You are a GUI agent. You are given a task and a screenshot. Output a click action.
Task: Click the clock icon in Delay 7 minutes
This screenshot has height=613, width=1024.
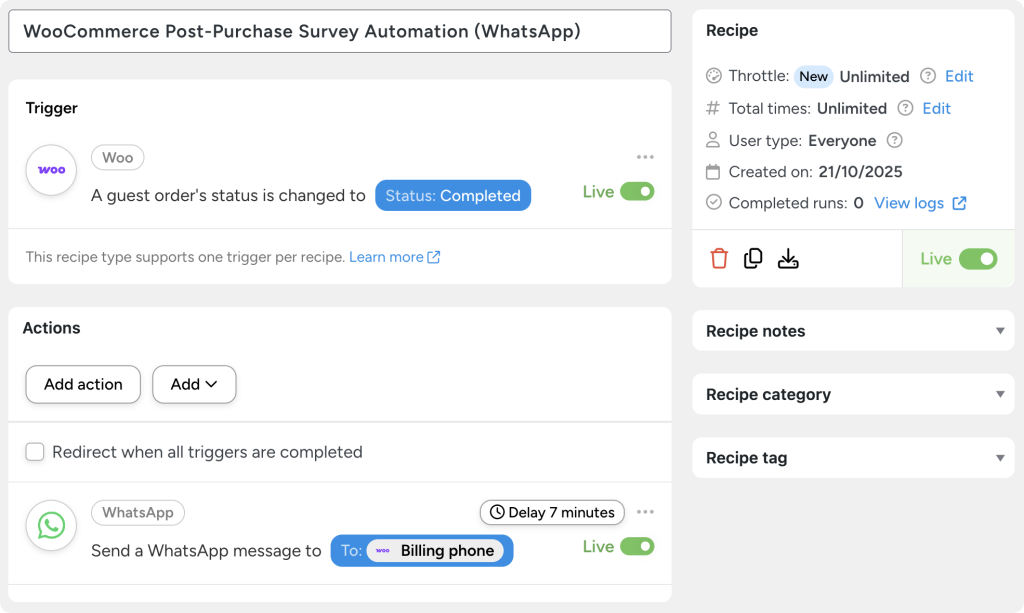pyautogui.click(x=497, y=512)
